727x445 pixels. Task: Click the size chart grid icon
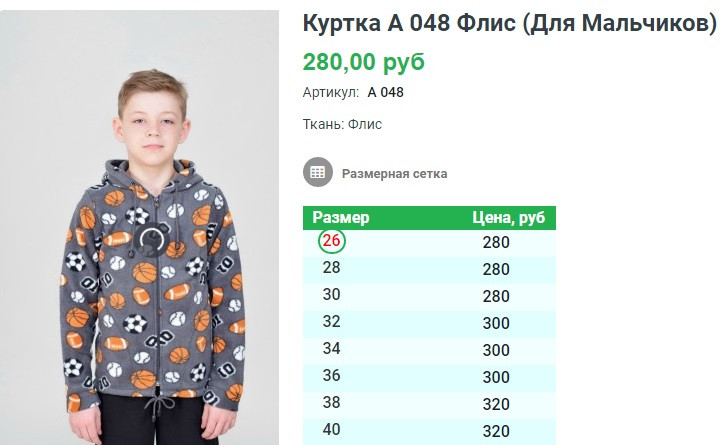(x=318, y=172)
